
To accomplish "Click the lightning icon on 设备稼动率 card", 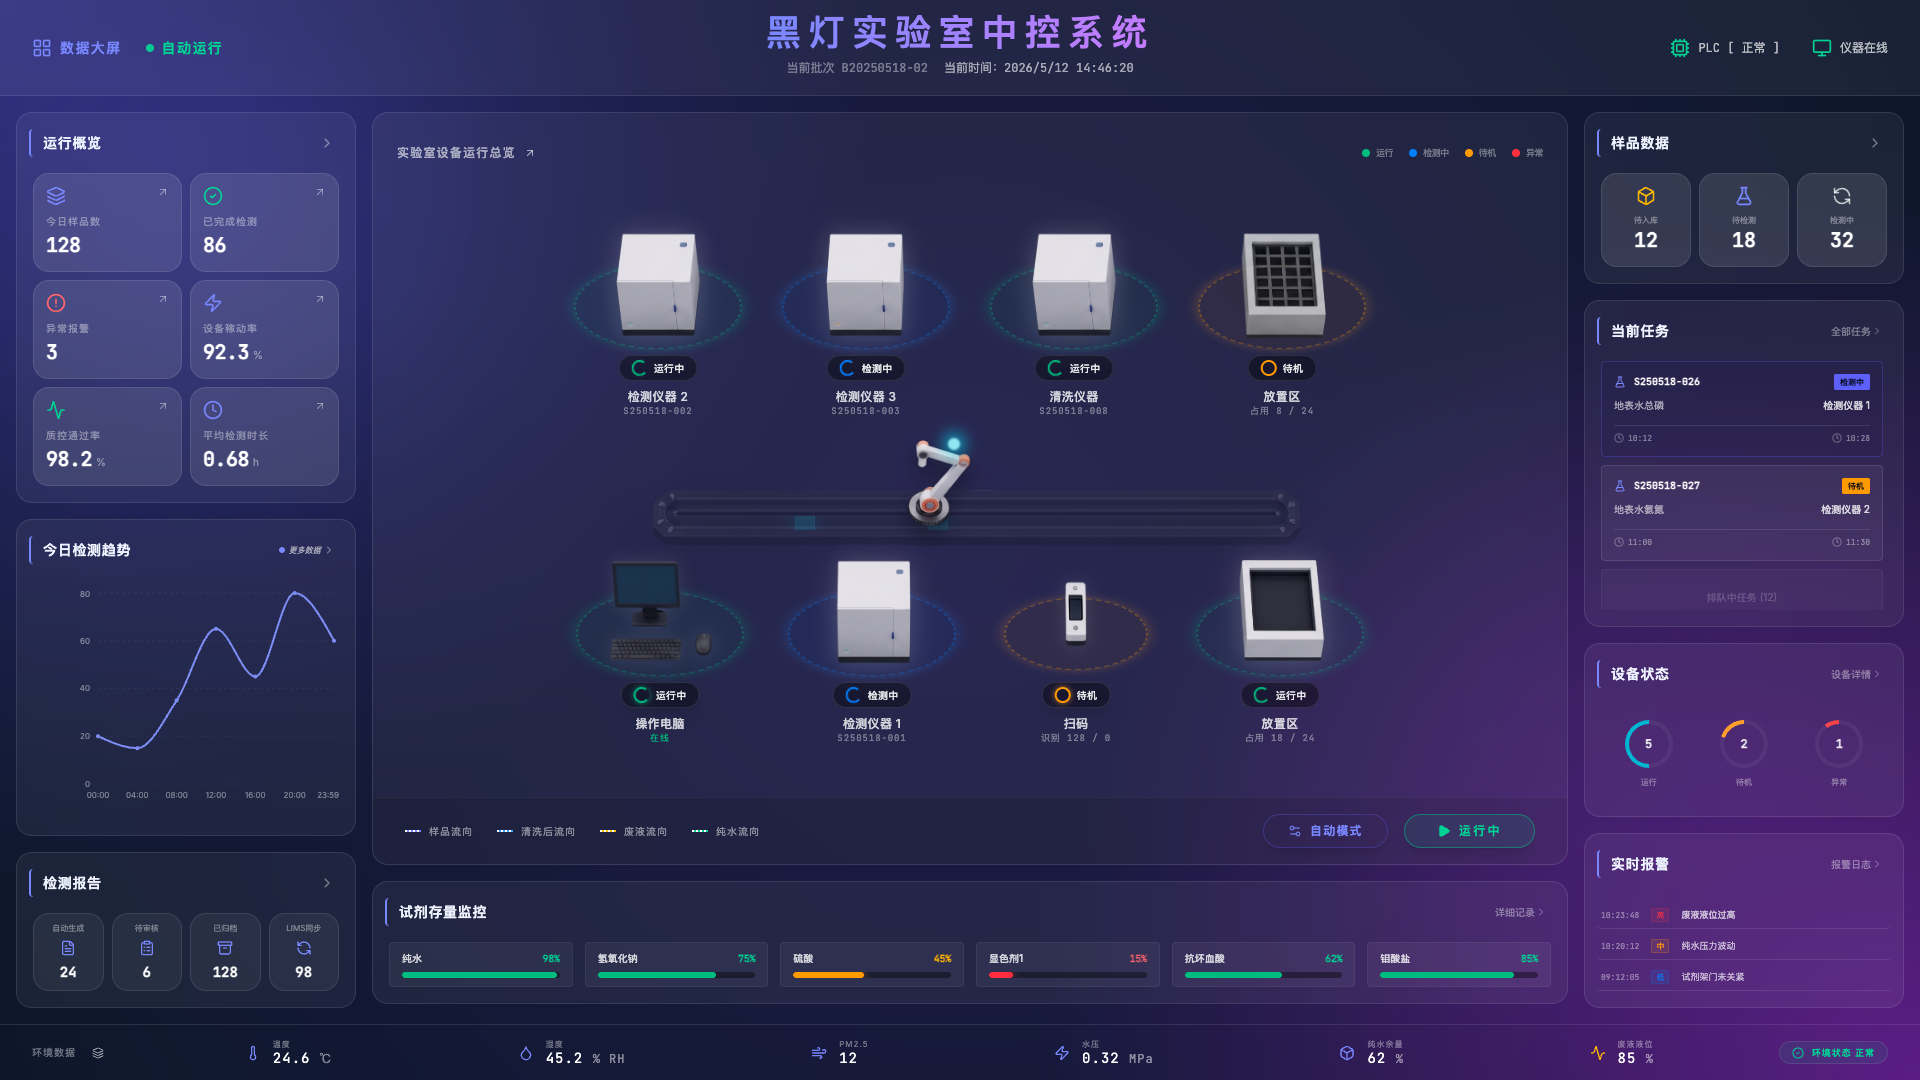I will 213,303.
